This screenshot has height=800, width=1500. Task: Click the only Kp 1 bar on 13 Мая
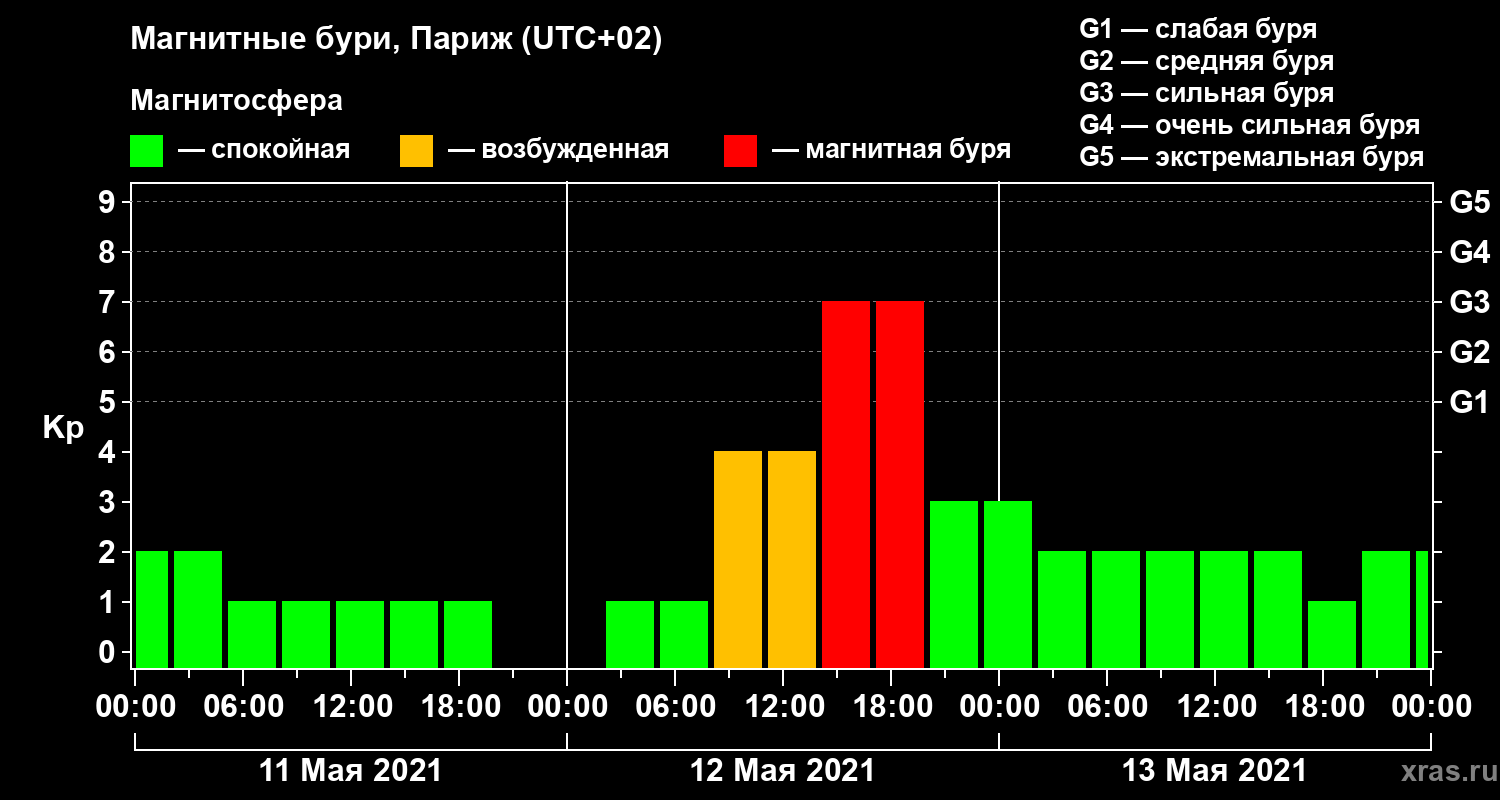coord(1332,634)
